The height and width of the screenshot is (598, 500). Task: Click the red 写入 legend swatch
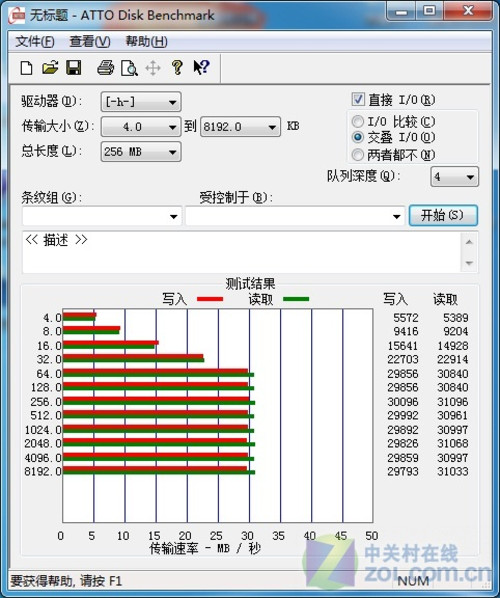point(210,299)
